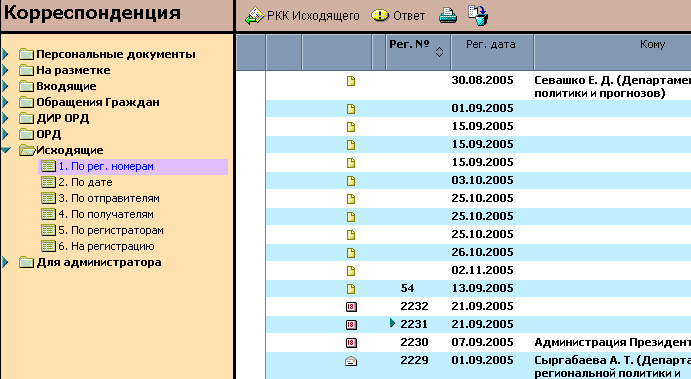Click document icon in 26.10.2005 row
Image resolution: width=691 pixels, height=379 pixels.
pos(351,253)
